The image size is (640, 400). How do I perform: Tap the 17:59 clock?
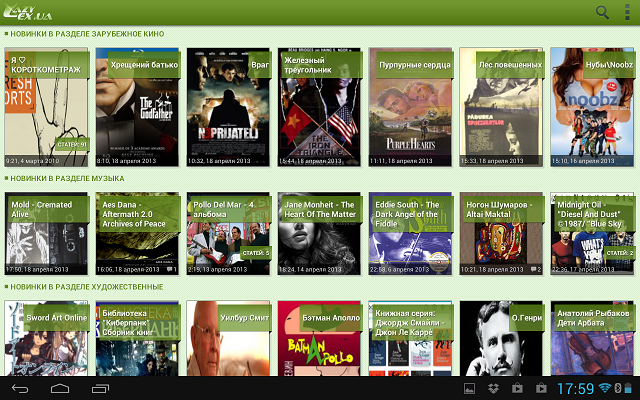point(576,389)
